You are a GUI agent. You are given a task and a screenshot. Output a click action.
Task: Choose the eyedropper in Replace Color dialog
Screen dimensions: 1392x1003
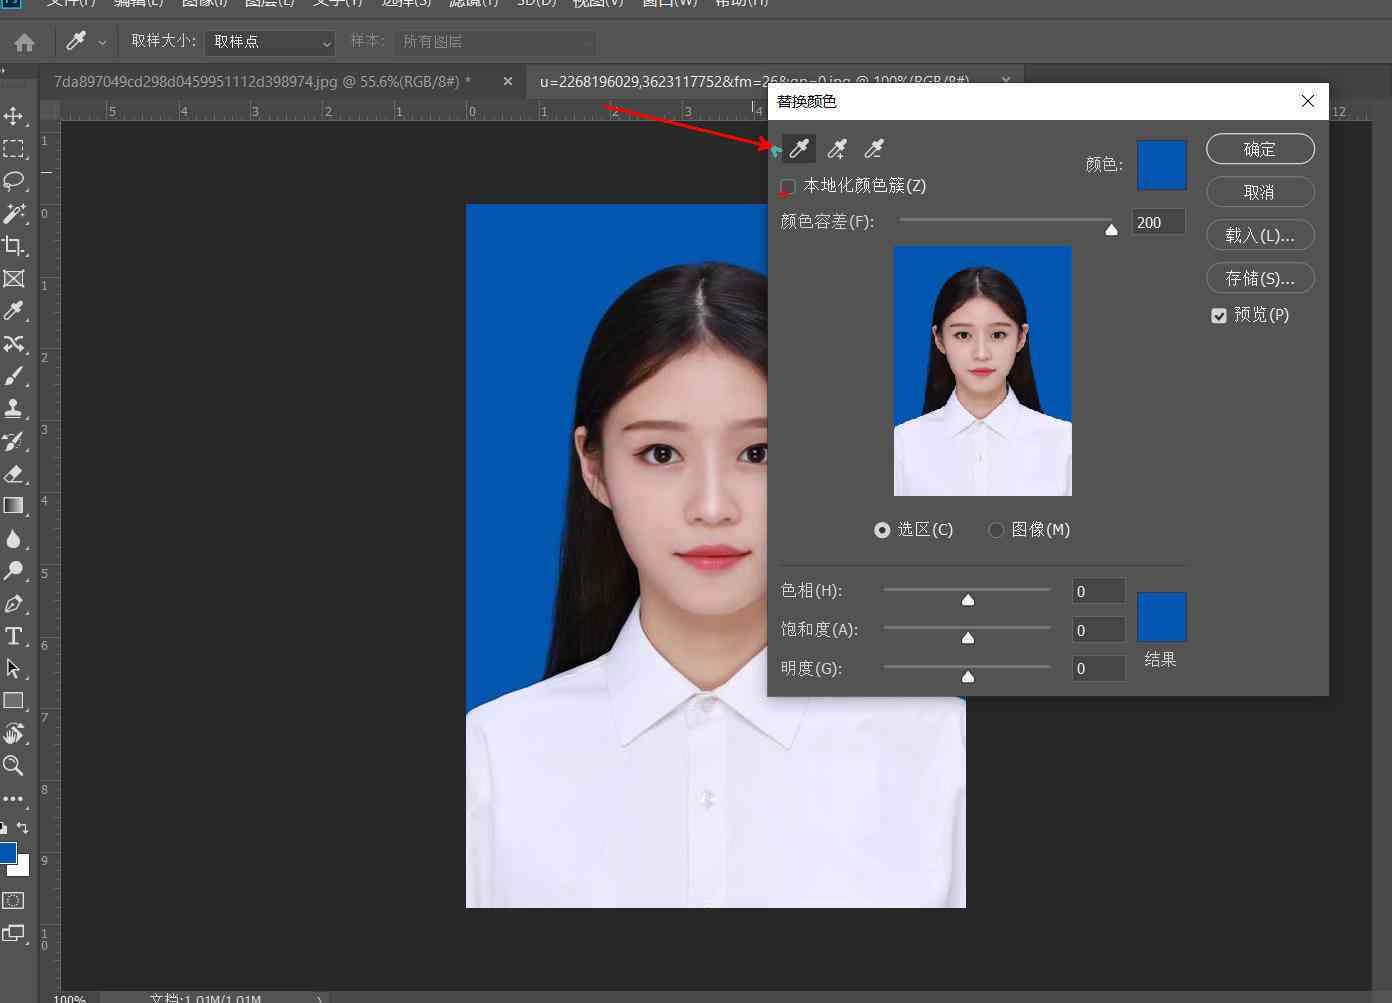799,149
